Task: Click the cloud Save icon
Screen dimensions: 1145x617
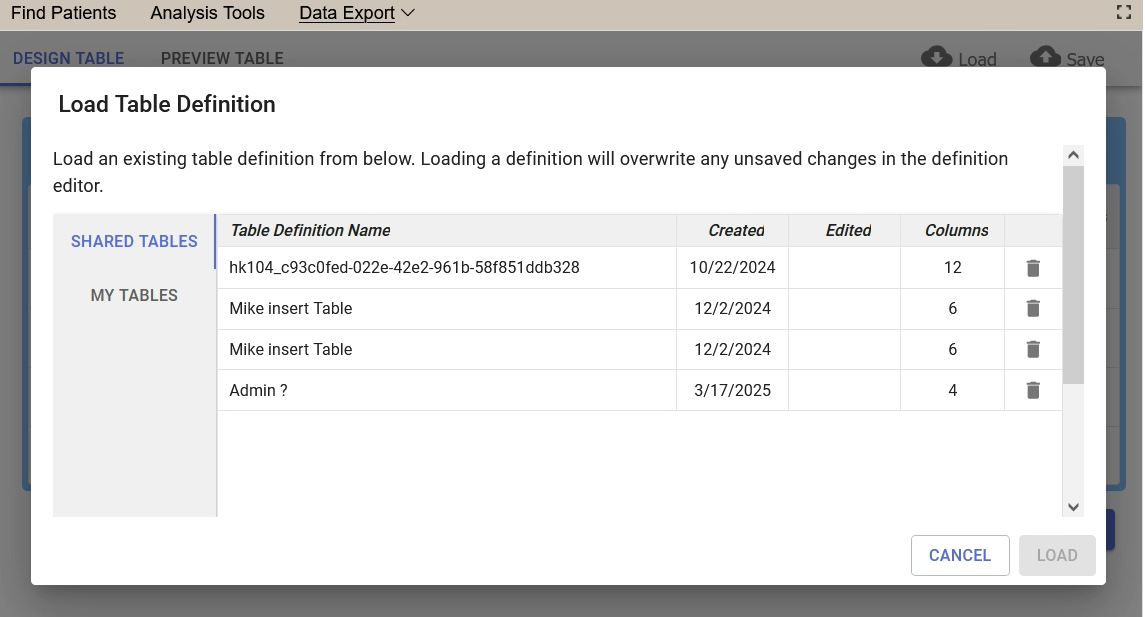Action: click(1045, 57)
